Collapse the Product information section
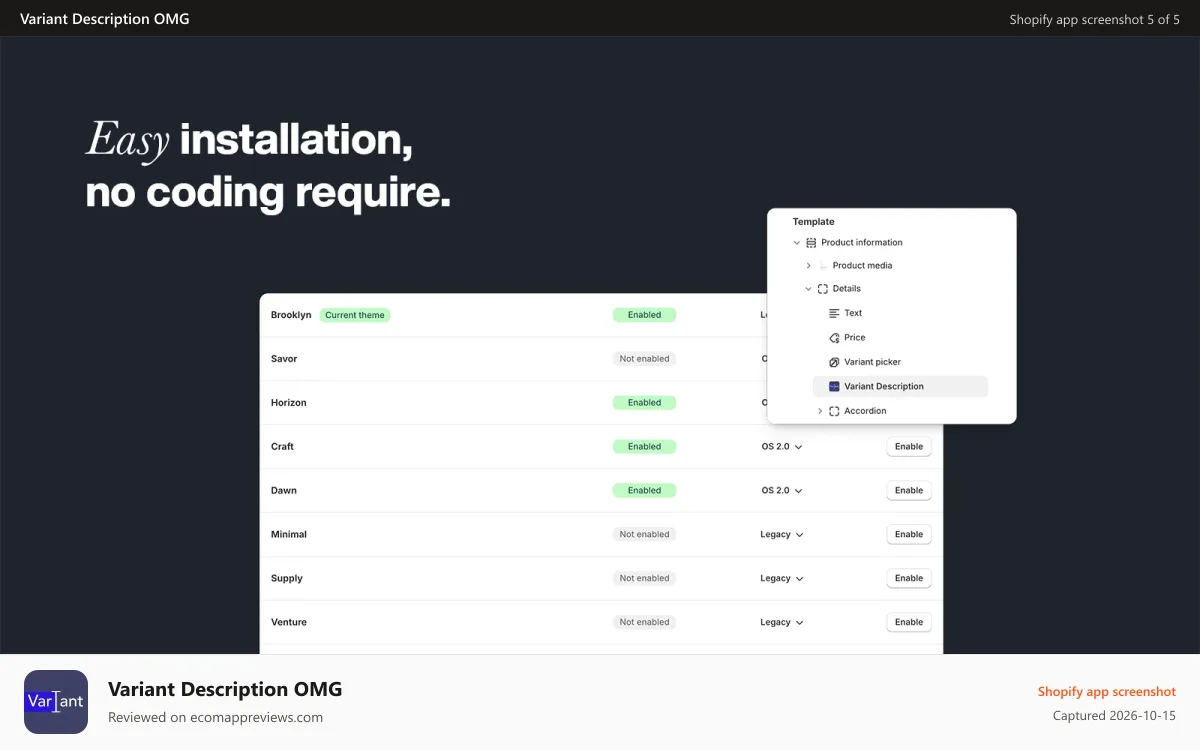This screenshot has width=1200, height=750. [797, 243]
